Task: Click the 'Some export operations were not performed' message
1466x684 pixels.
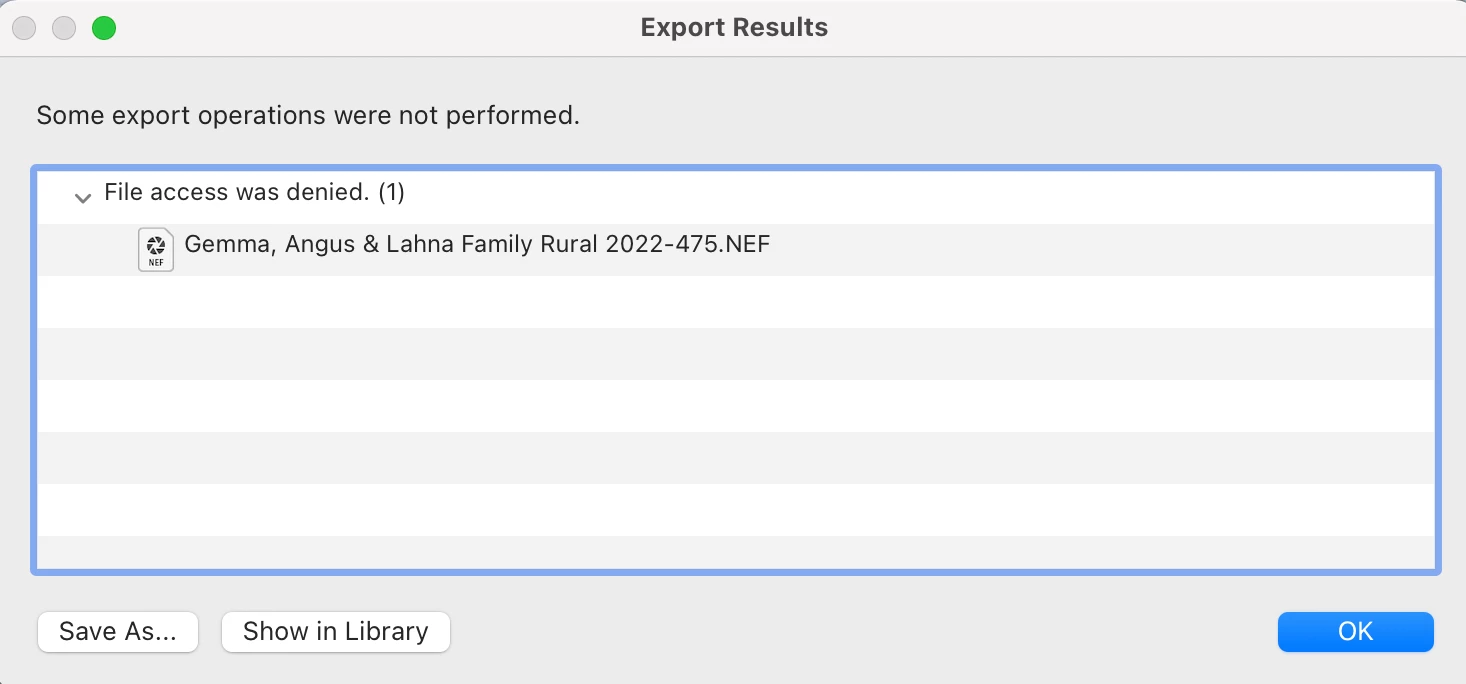Action: 308,115
